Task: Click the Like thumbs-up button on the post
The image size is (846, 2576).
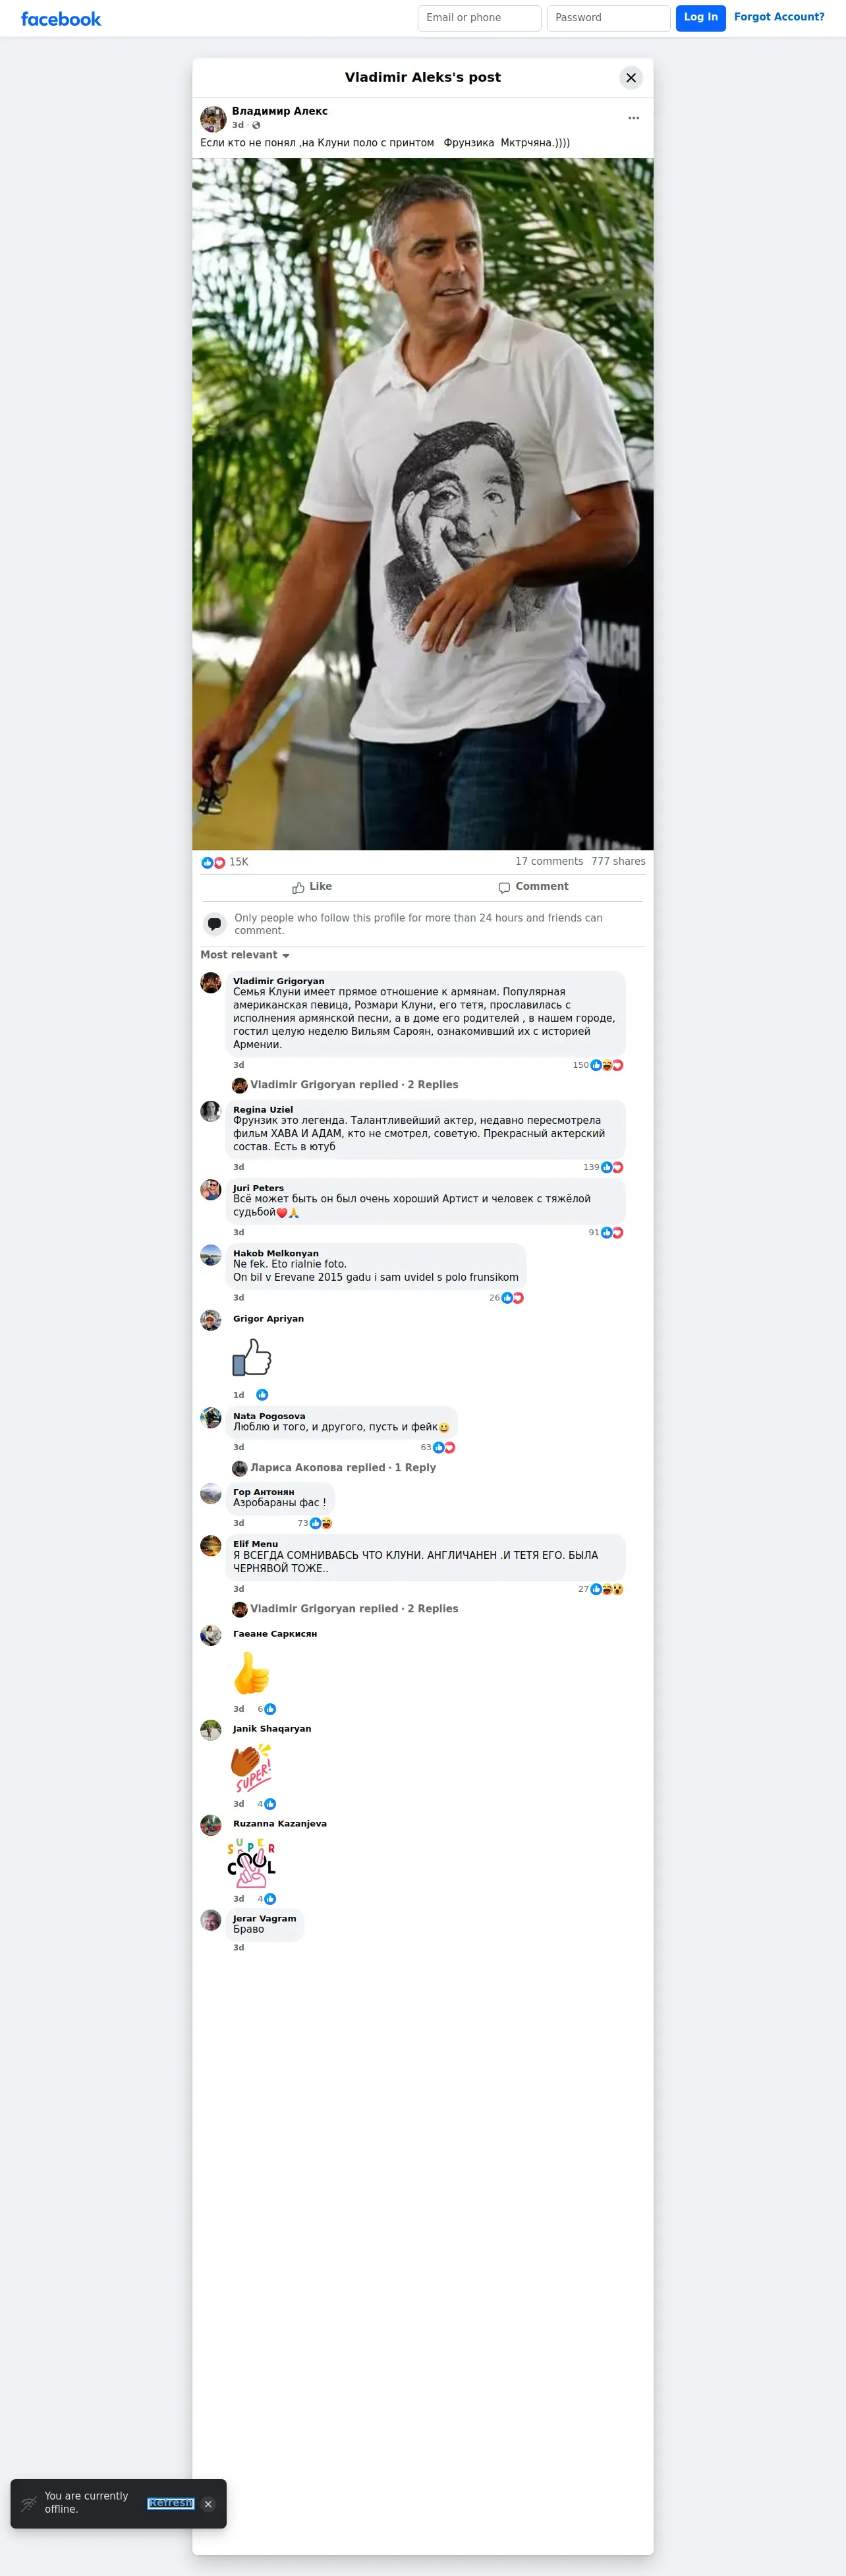Action: point(312,887)
